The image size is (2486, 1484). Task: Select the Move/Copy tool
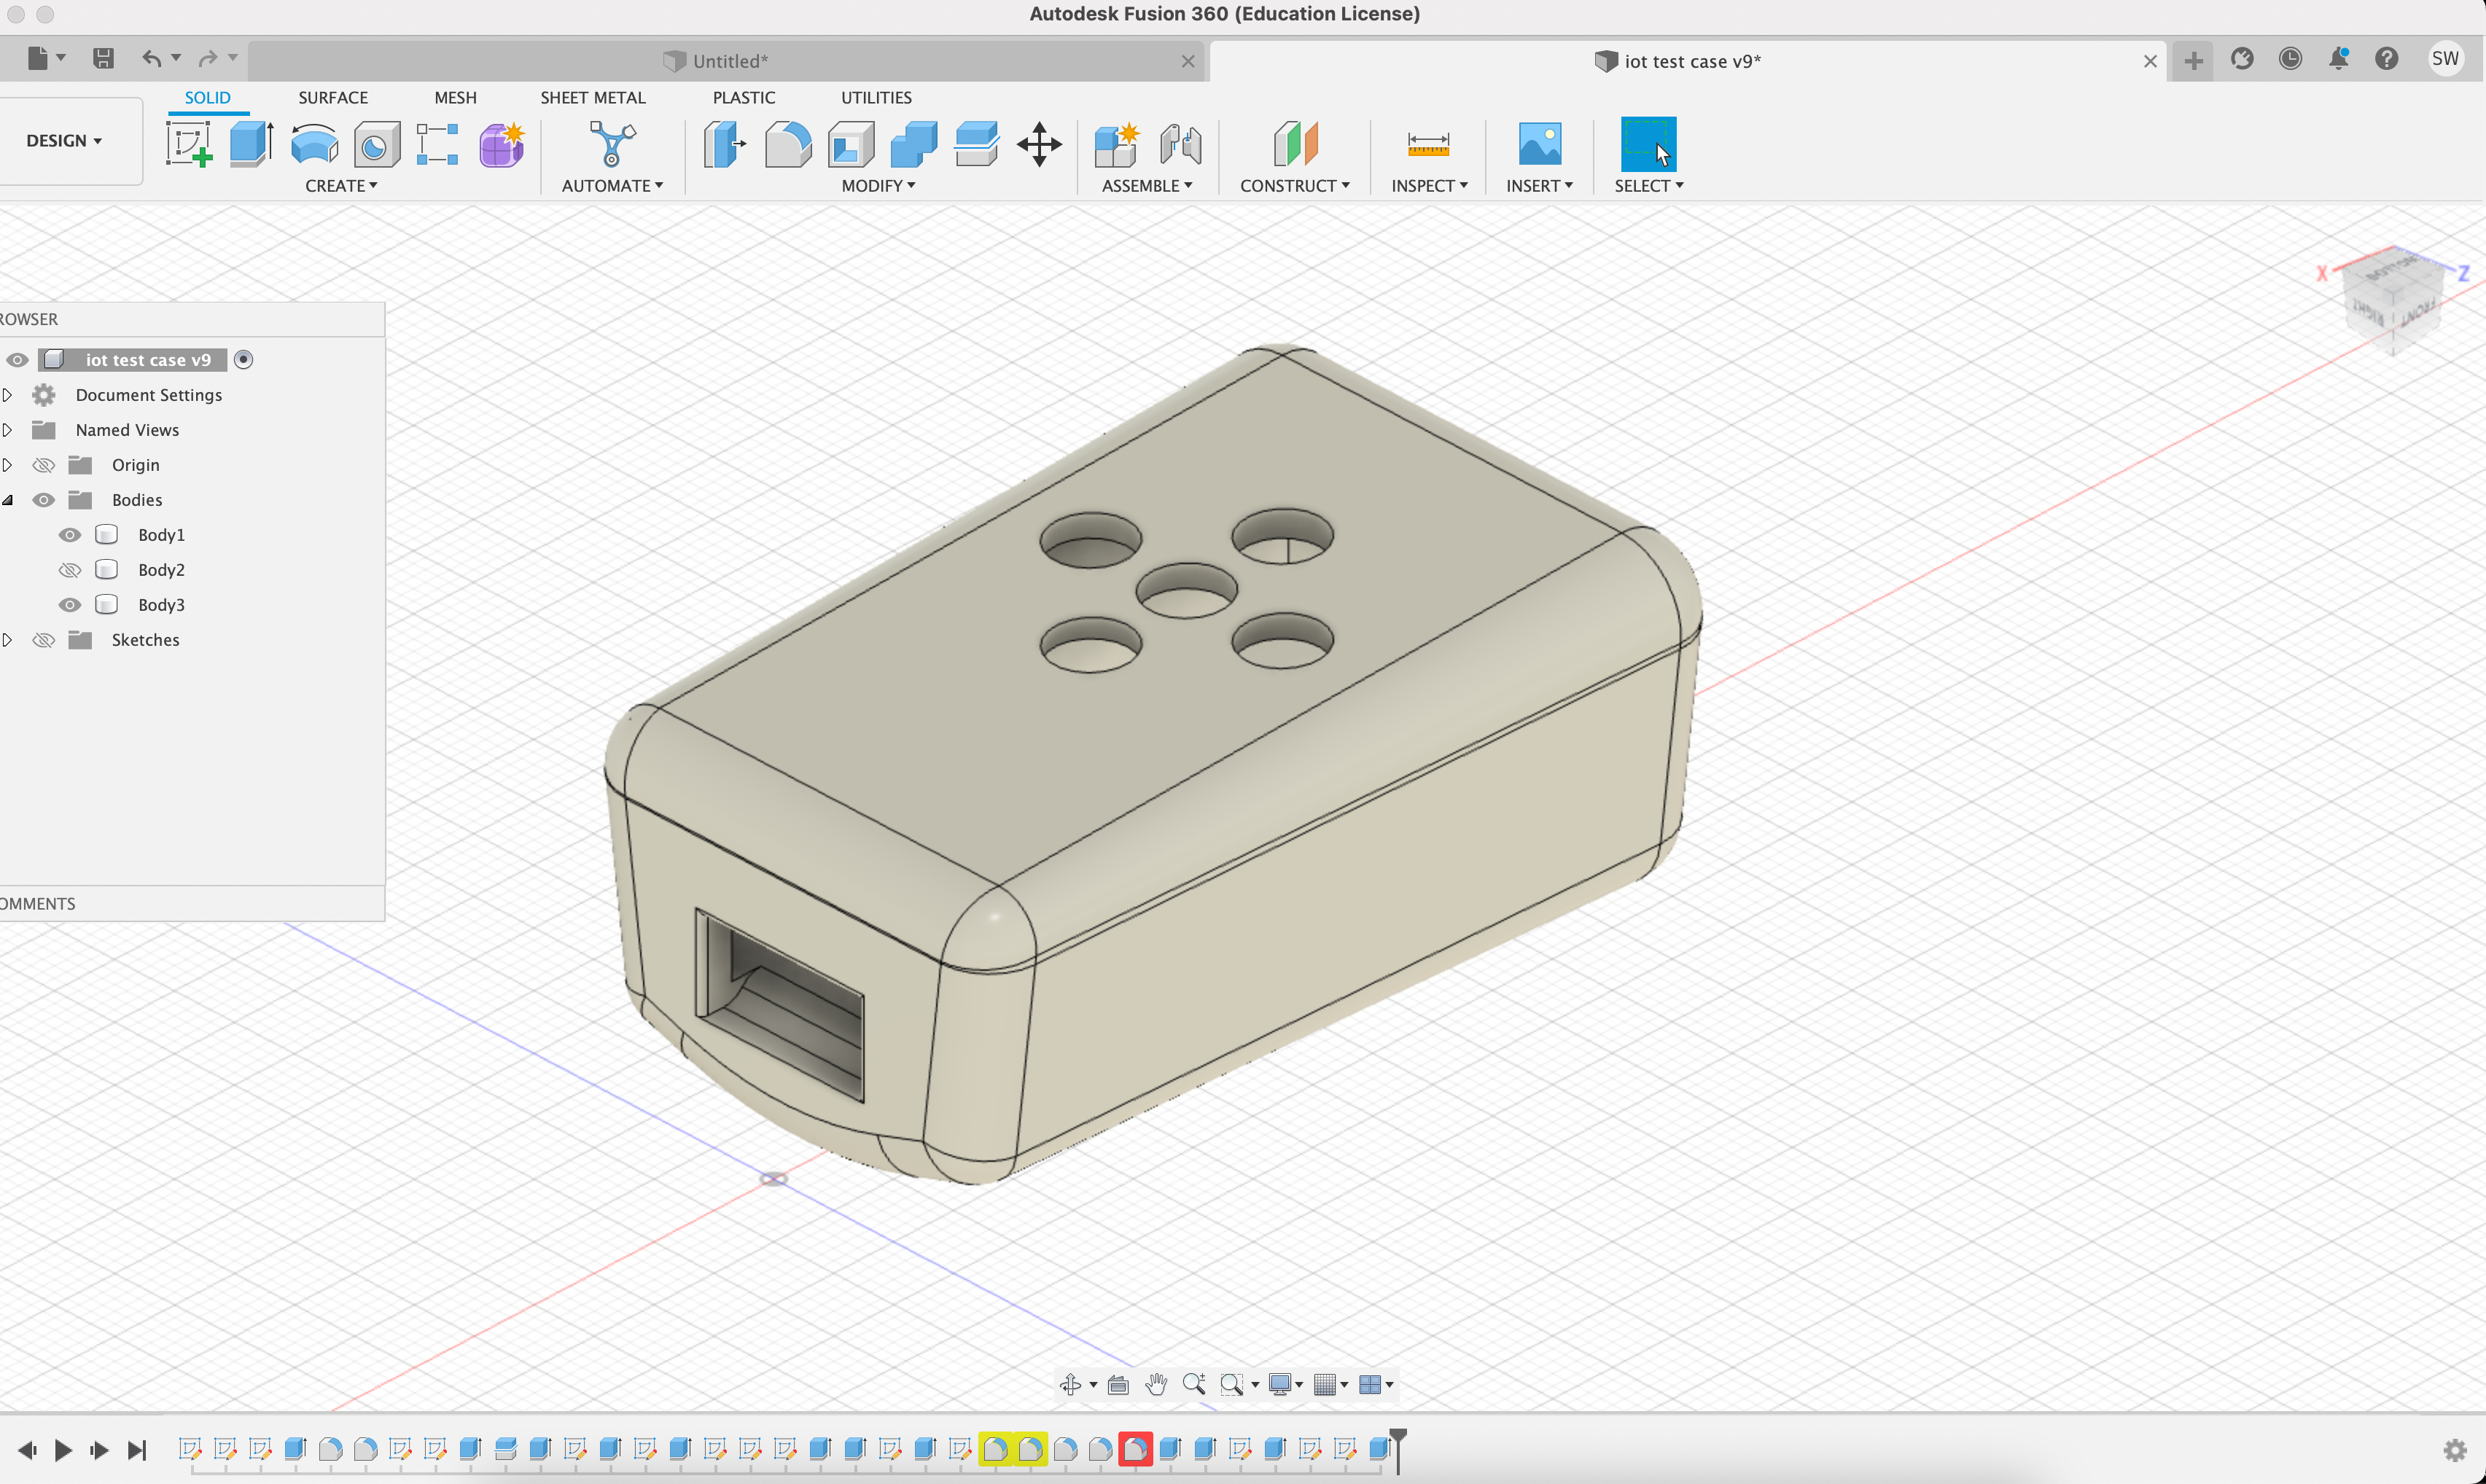point(1039,144)
